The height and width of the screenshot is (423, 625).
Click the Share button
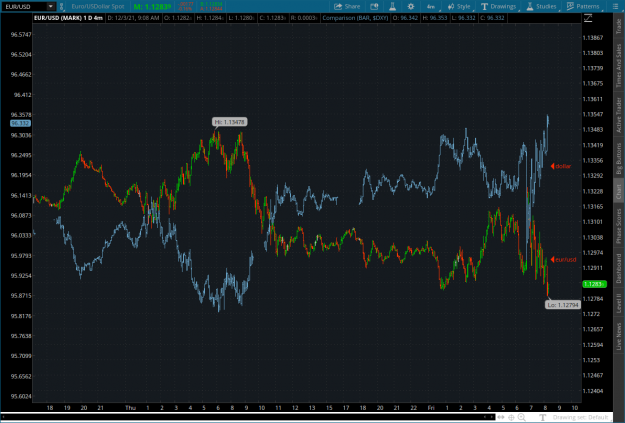[x=347, y=6]
